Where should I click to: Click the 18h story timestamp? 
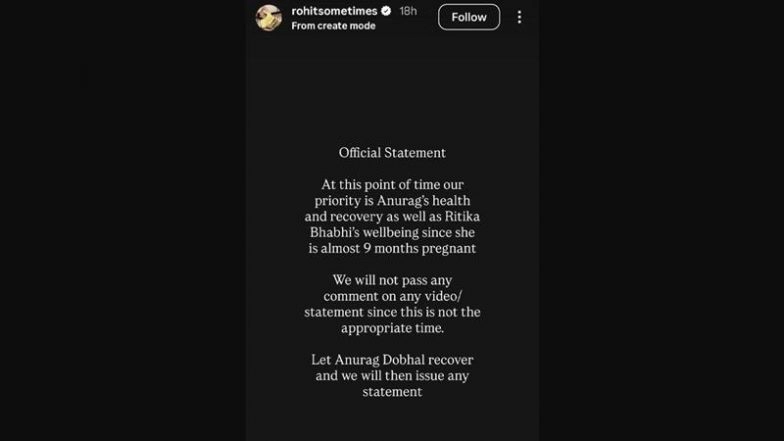point(408,12)
